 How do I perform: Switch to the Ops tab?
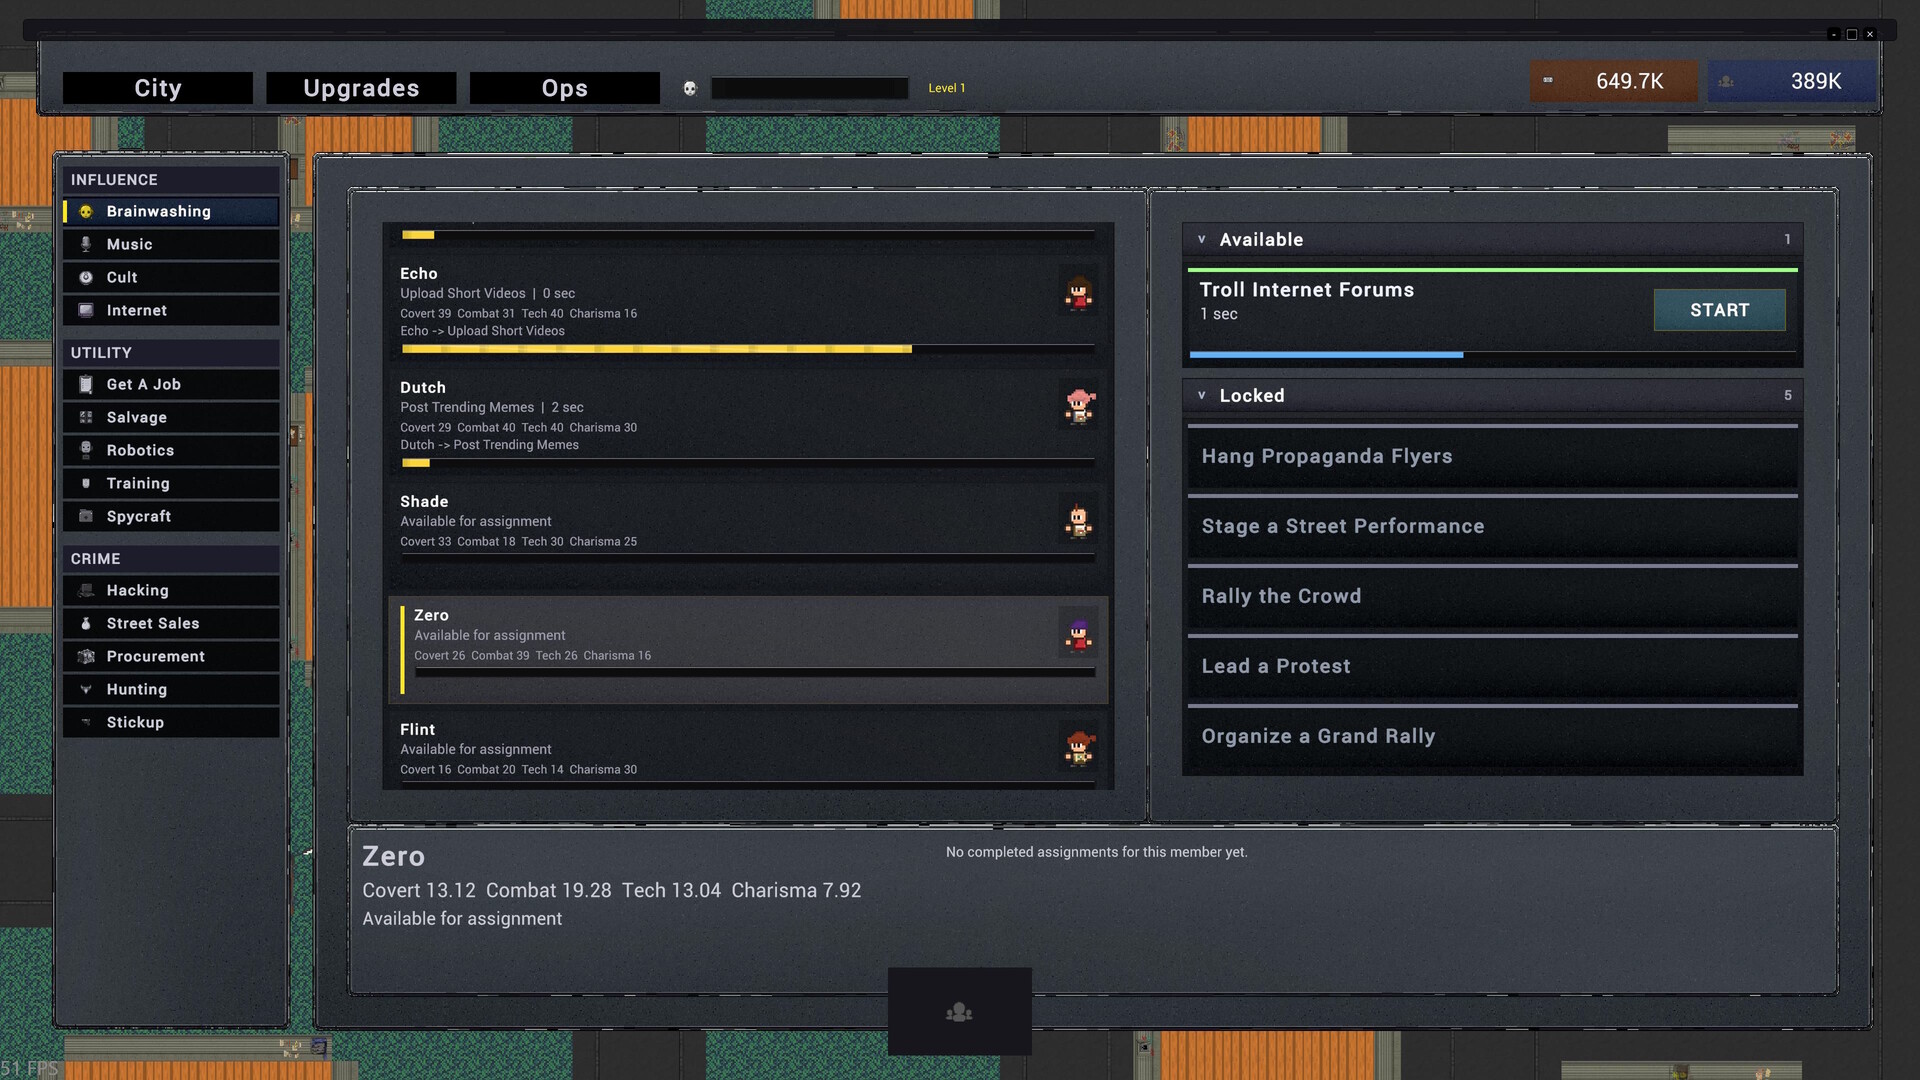(564, 88)
